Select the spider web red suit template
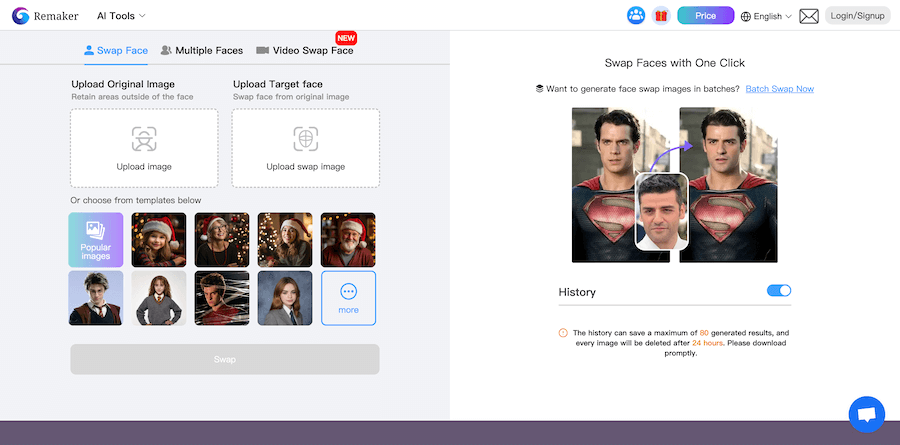The height and width of the screenshot is (445, 900). [x=222, y=298]
